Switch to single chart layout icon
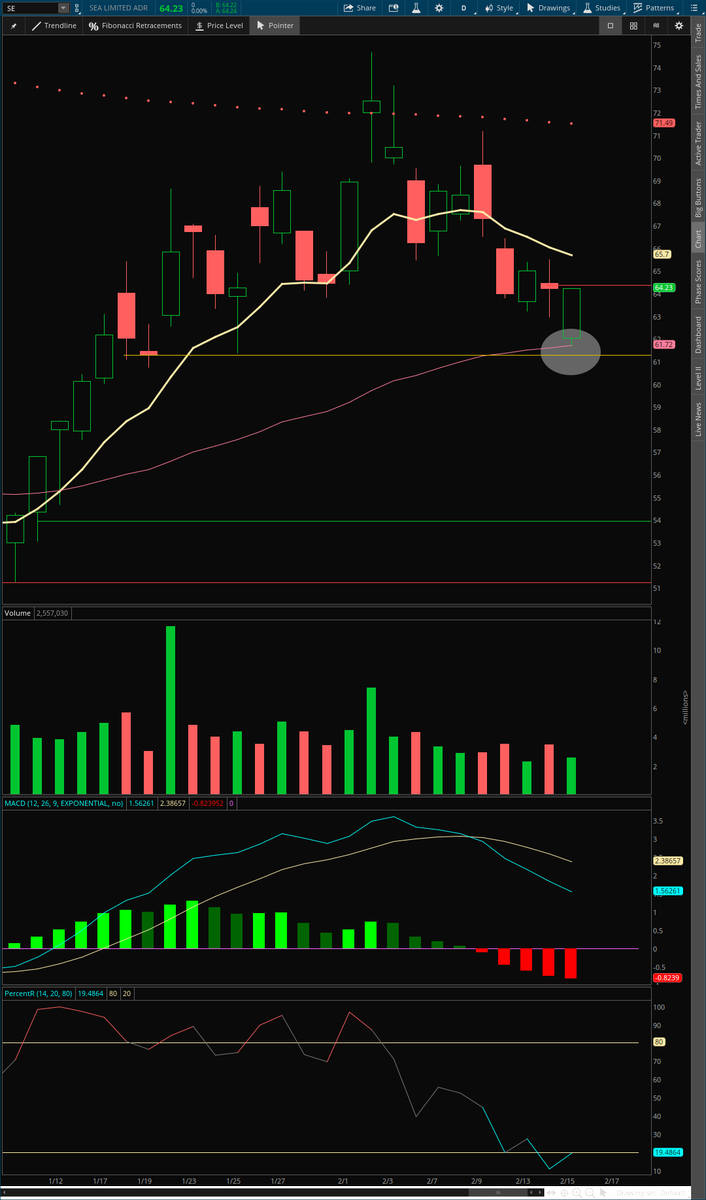Image resolution: width=706 pixels, height=1200 pixels. [609, 25]
